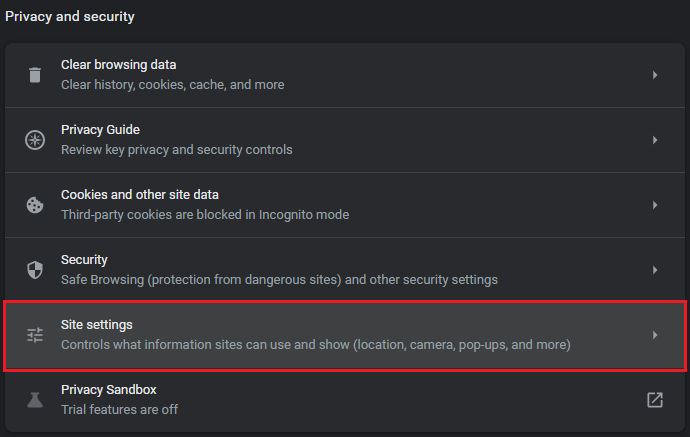This screenshot has width=690, height=437.
Task: Click the compass icon beside Privacy Guide
Action: pos(35,140)
